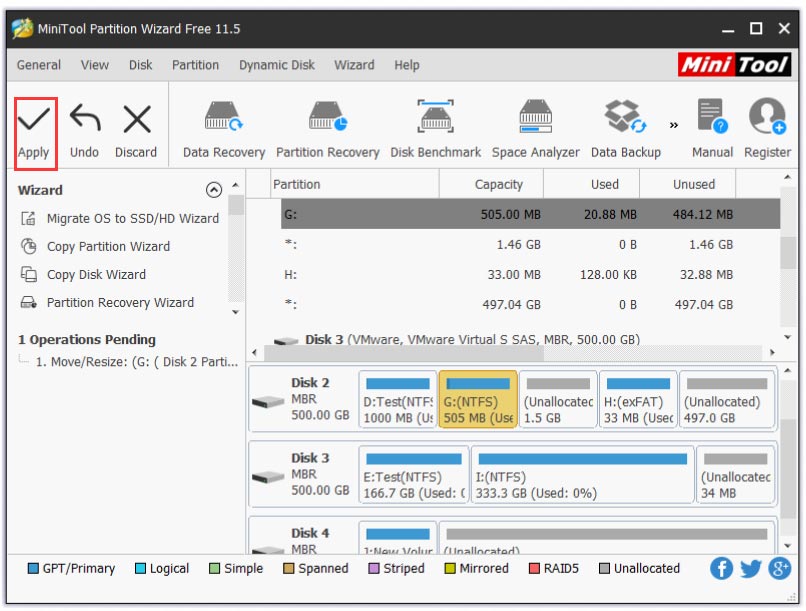Select G:(NTFS) partition block on Disk 2
Image resolution: width=806 pixels, height=611 pixels.
[478, 399]
